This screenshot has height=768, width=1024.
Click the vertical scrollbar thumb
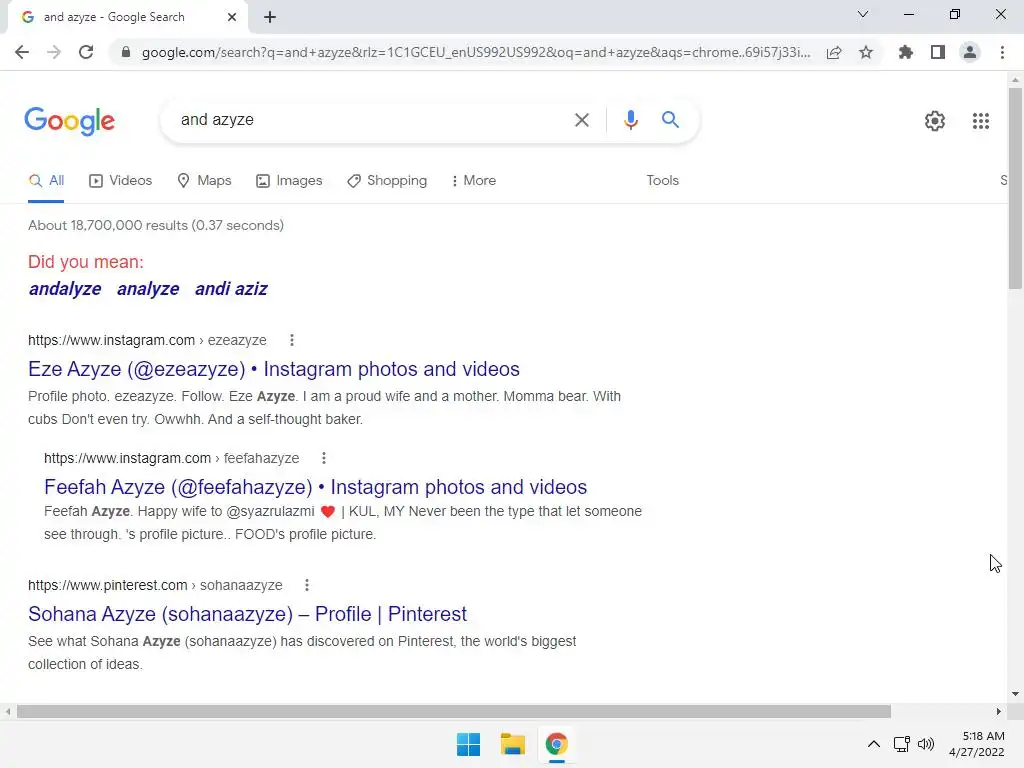tap(1015, 188)
